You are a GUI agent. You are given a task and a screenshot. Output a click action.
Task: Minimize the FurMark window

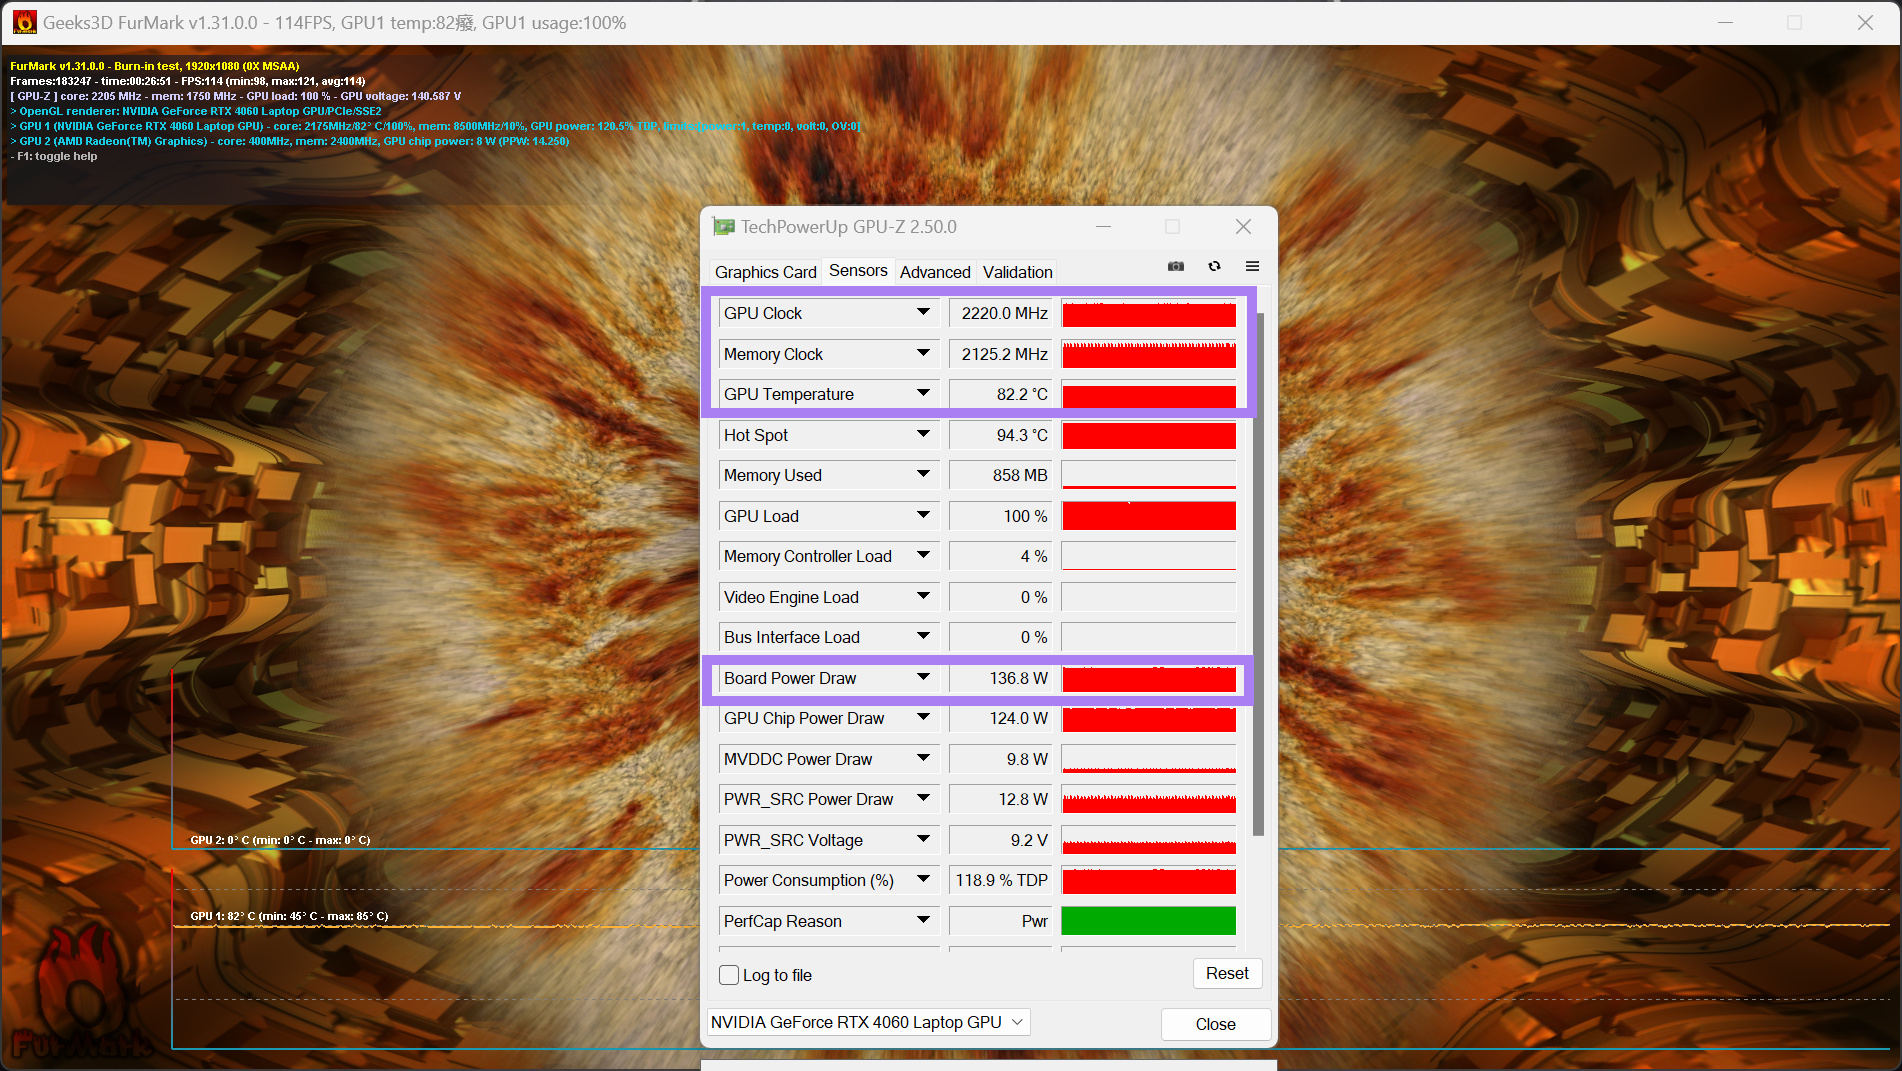[x=1725, y=22]
